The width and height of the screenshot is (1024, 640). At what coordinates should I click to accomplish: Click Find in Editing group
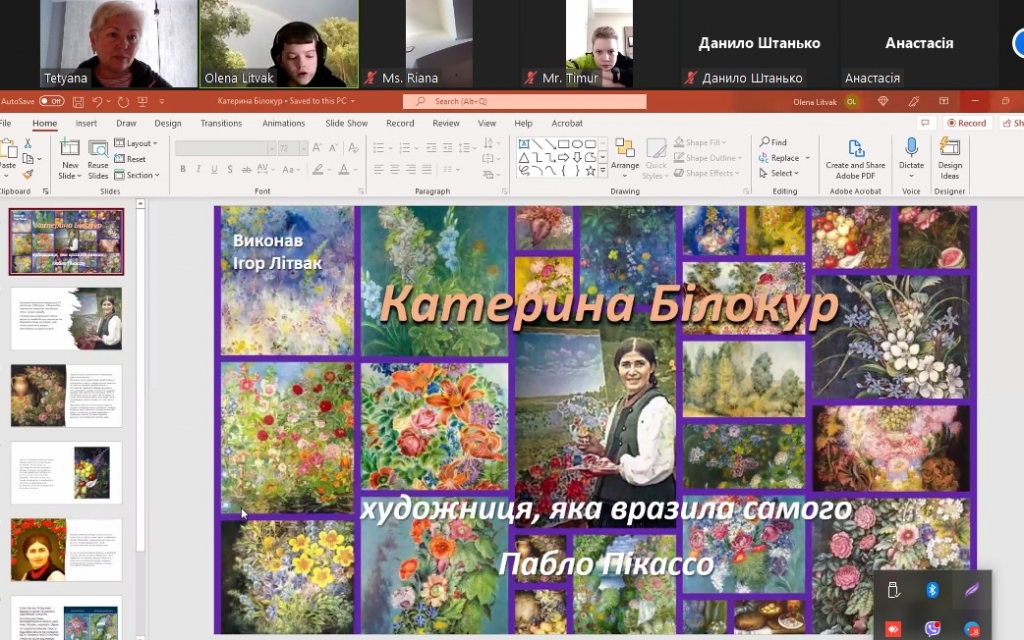(x=773, y=142)
